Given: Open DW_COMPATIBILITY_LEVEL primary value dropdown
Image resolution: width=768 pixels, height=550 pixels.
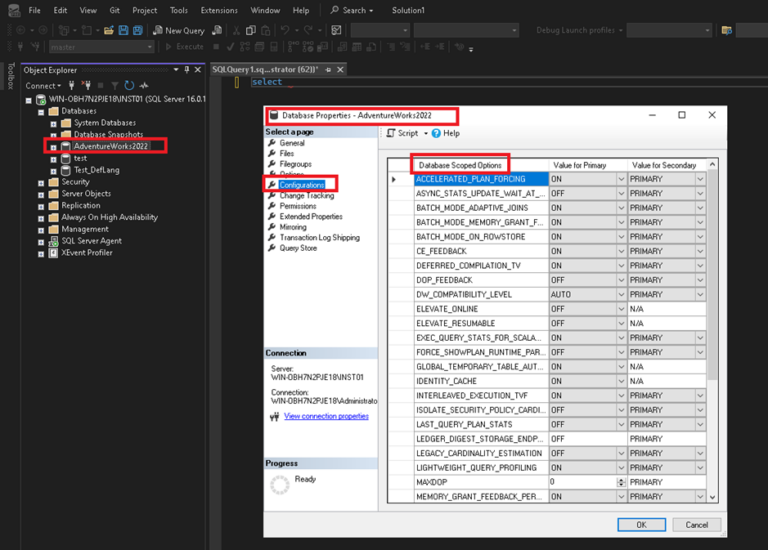Looking at the screenshot, I should 620,294.
